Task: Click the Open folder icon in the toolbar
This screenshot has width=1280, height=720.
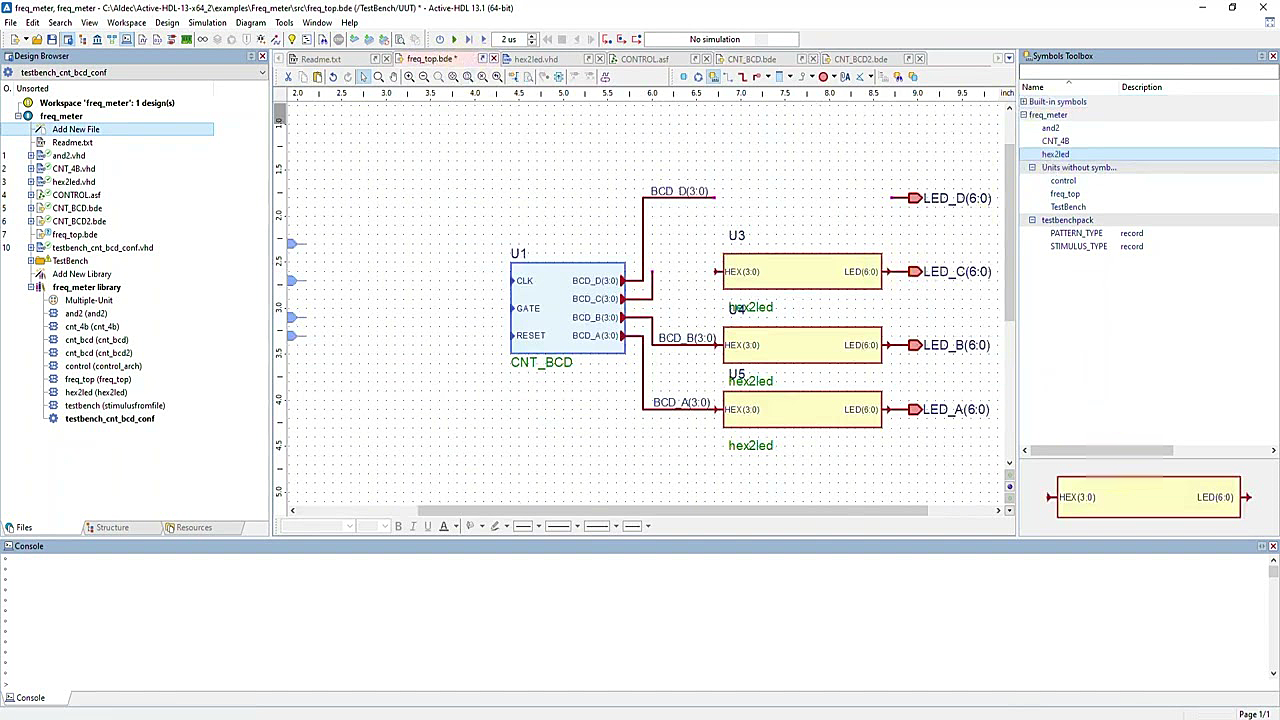Action: tap(37, 40)
